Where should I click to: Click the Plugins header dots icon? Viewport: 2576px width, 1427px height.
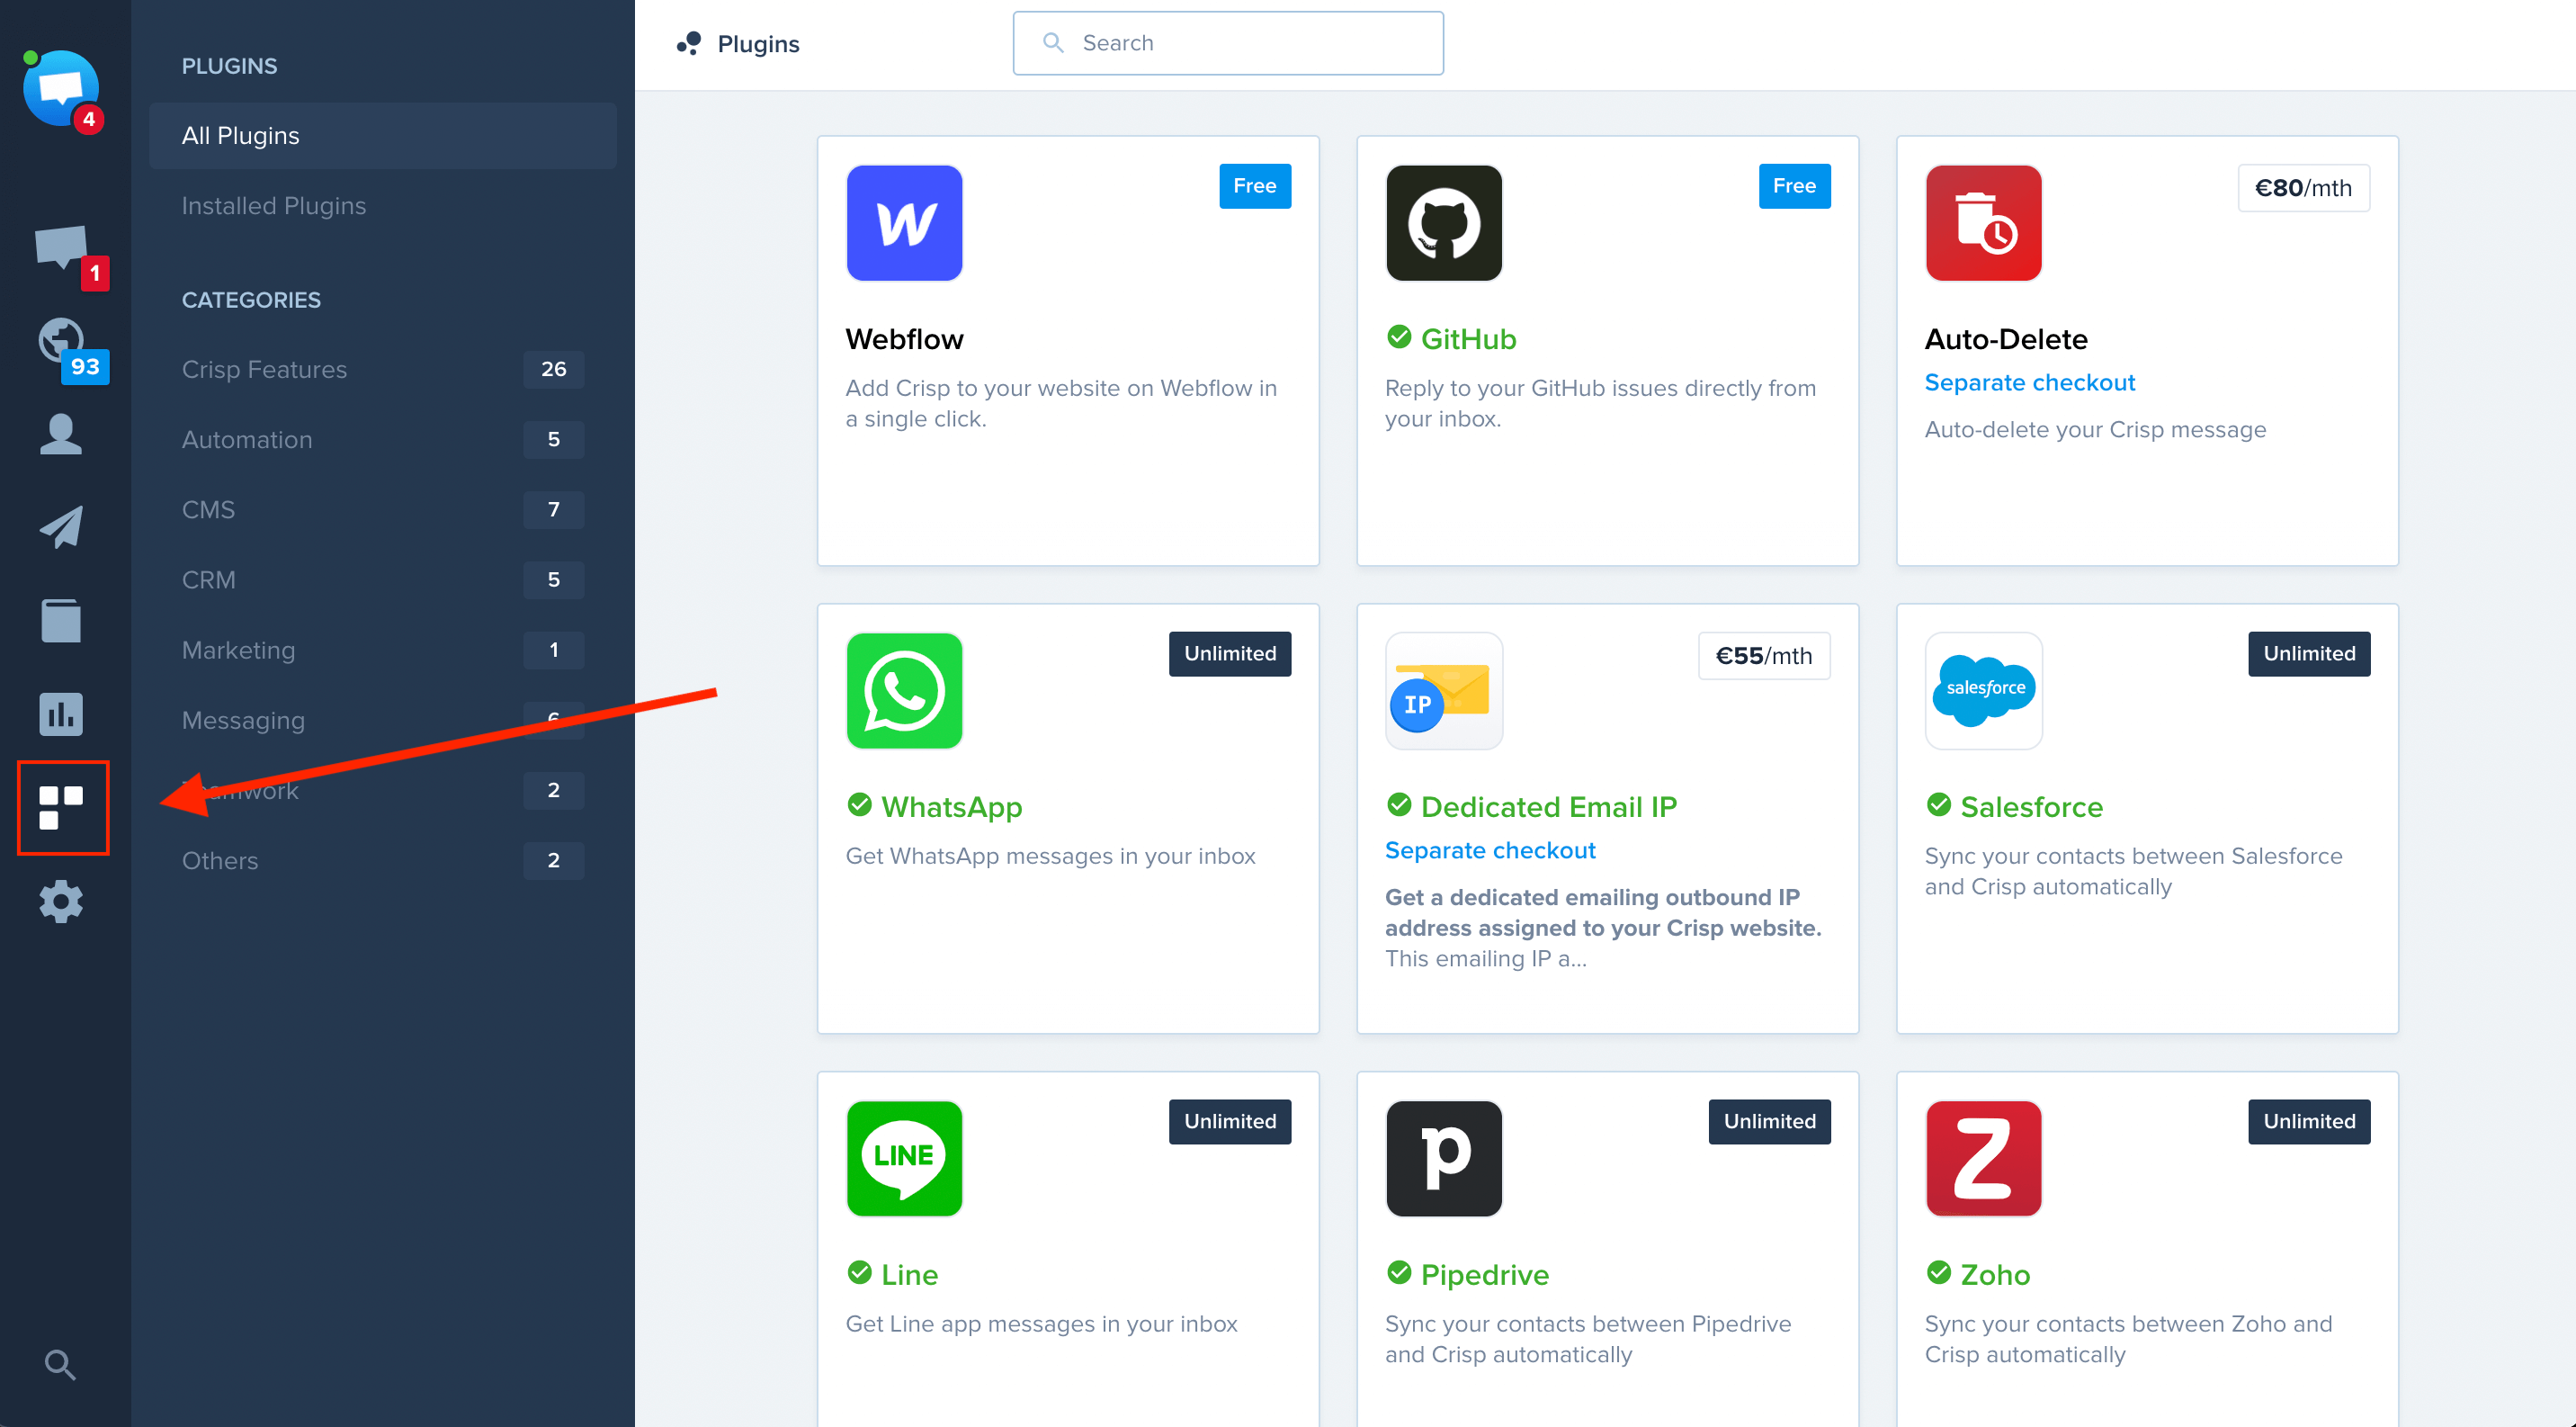[689, 43]
